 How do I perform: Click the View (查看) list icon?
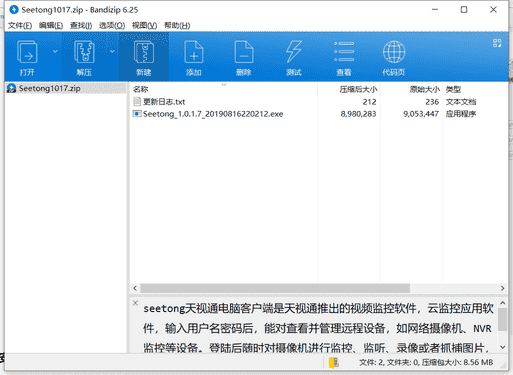pyautogui.click(x=344, y=52)
